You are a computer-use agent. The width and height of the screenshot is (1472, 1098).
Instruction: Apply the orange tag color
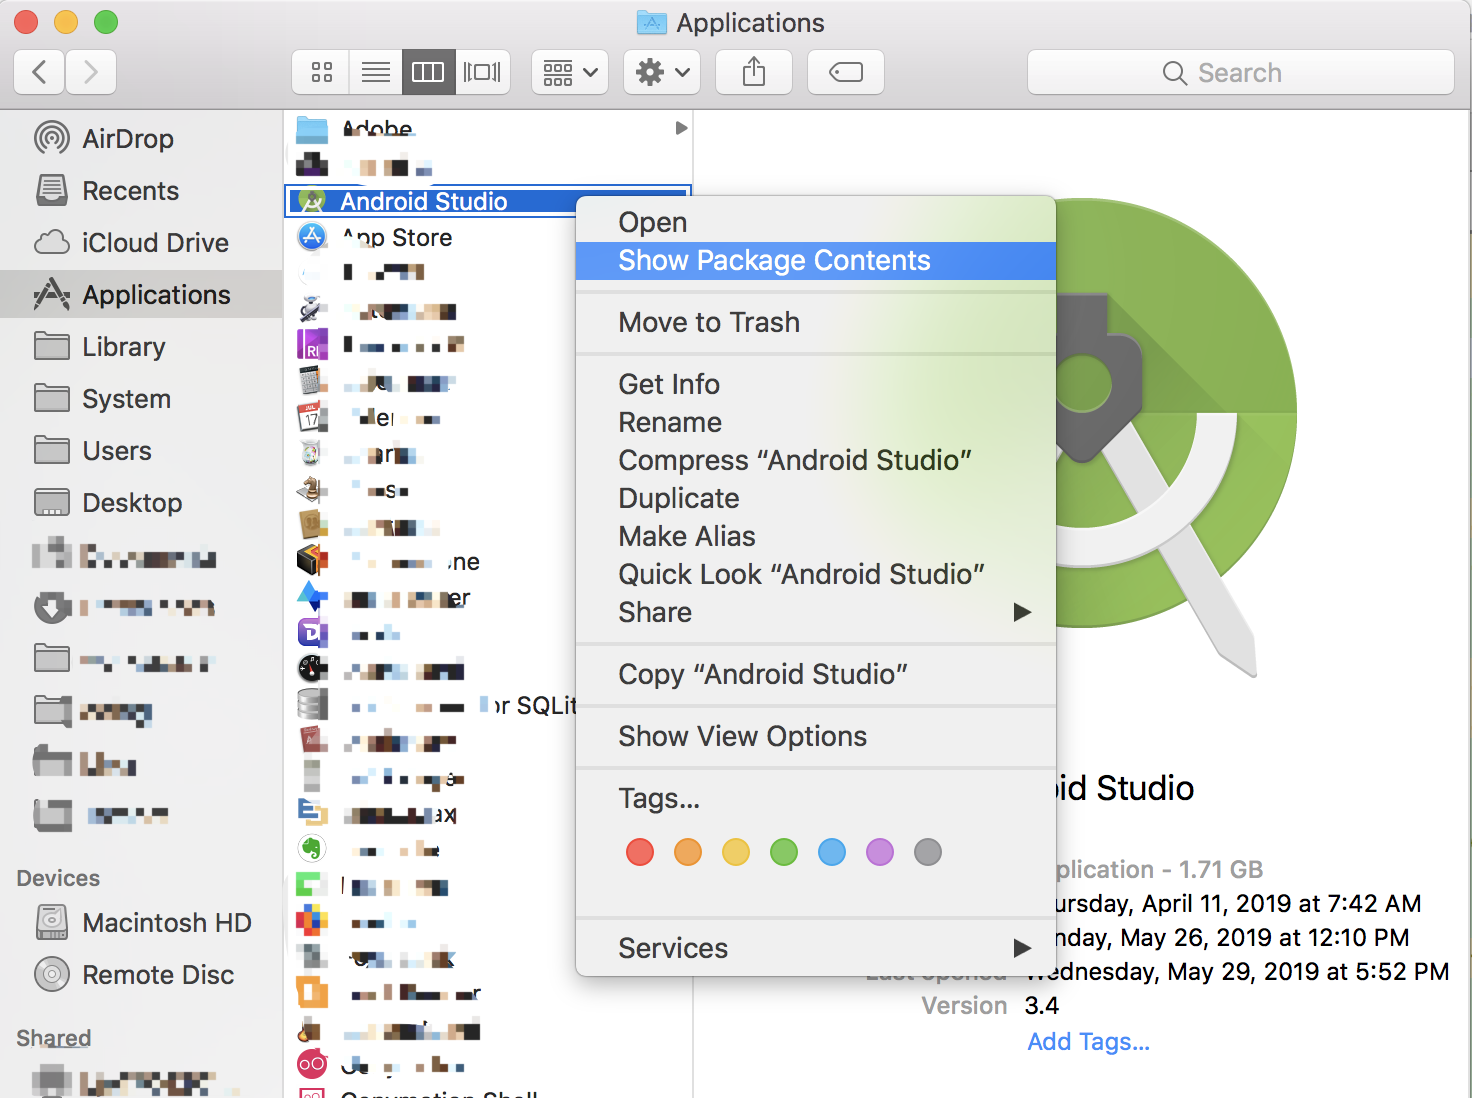(688, 852)
